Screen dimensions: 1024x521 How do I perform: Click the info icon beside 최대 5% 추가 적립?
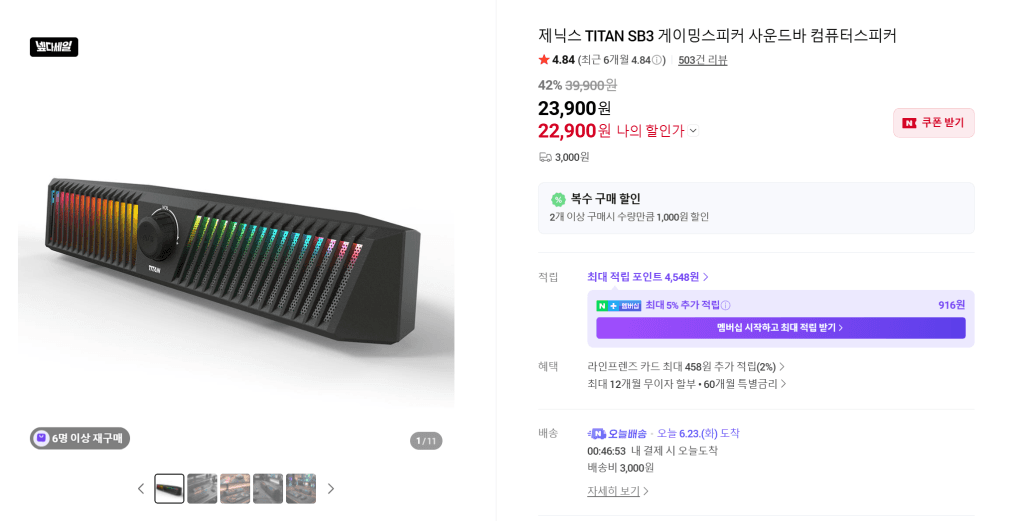click(726, 306)
